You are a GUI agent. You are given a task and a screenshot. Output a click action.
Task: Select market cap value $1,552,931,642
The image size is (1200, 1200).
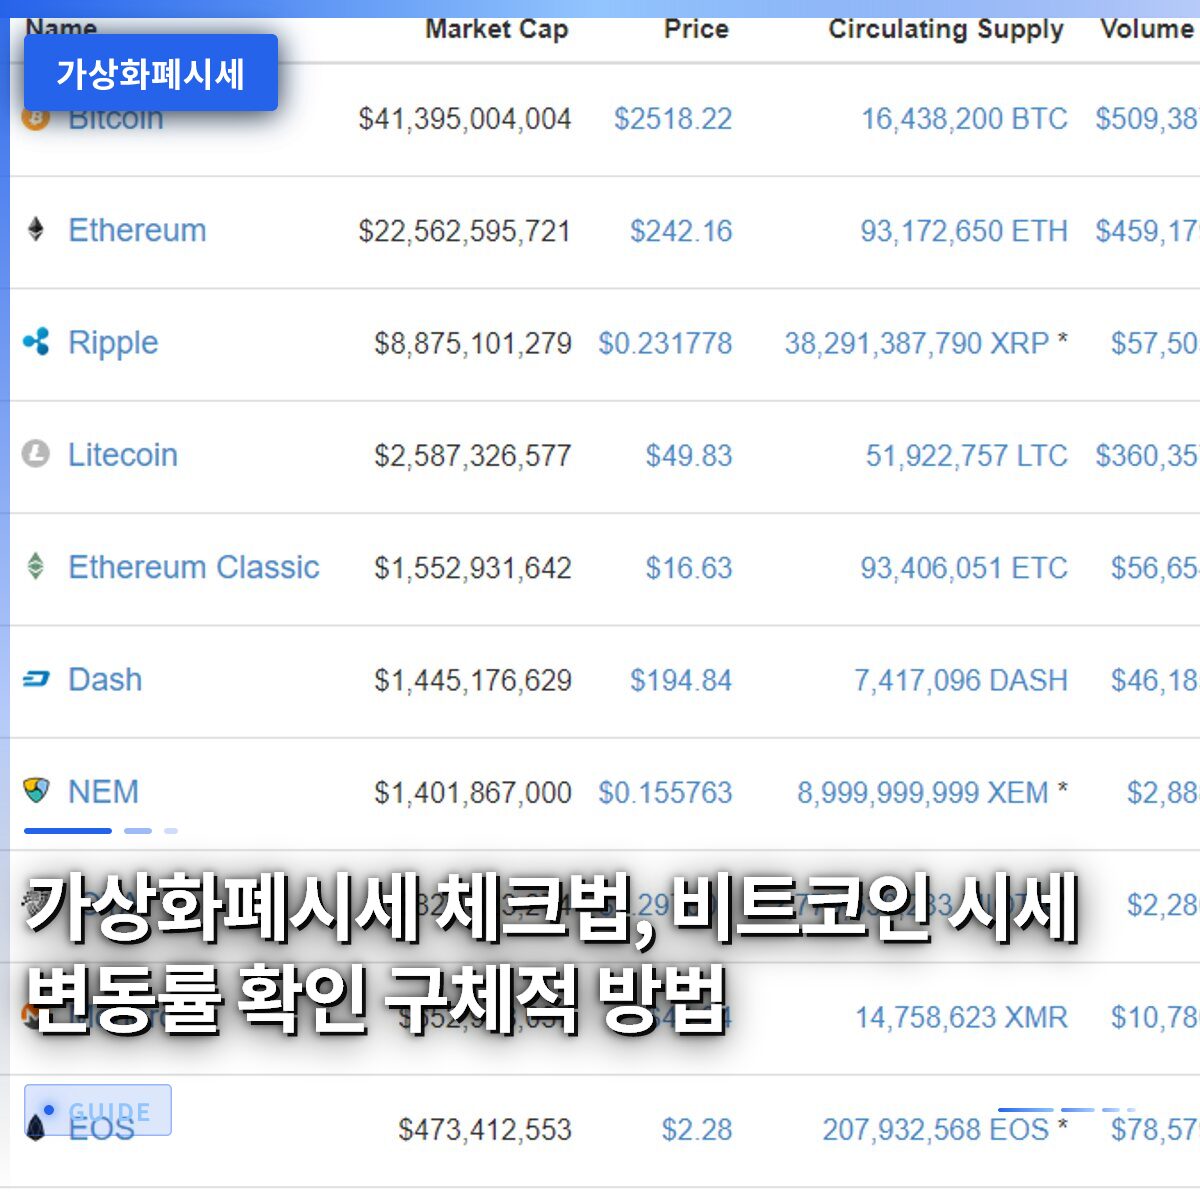(x=473, y=568)
